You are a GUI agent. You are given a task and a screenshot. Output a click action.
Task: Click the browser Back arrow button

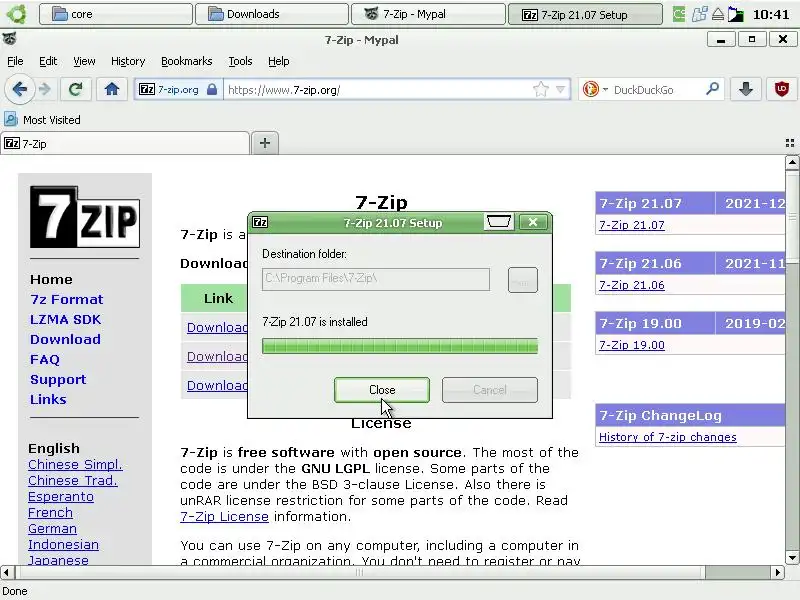coord(20,89)
